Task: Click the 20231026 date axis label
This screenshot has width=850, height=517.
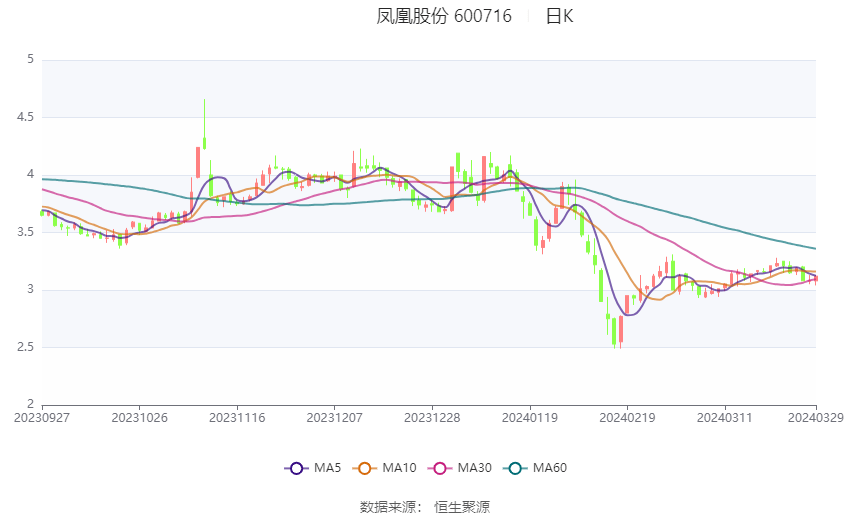Action: click(139, 418)
